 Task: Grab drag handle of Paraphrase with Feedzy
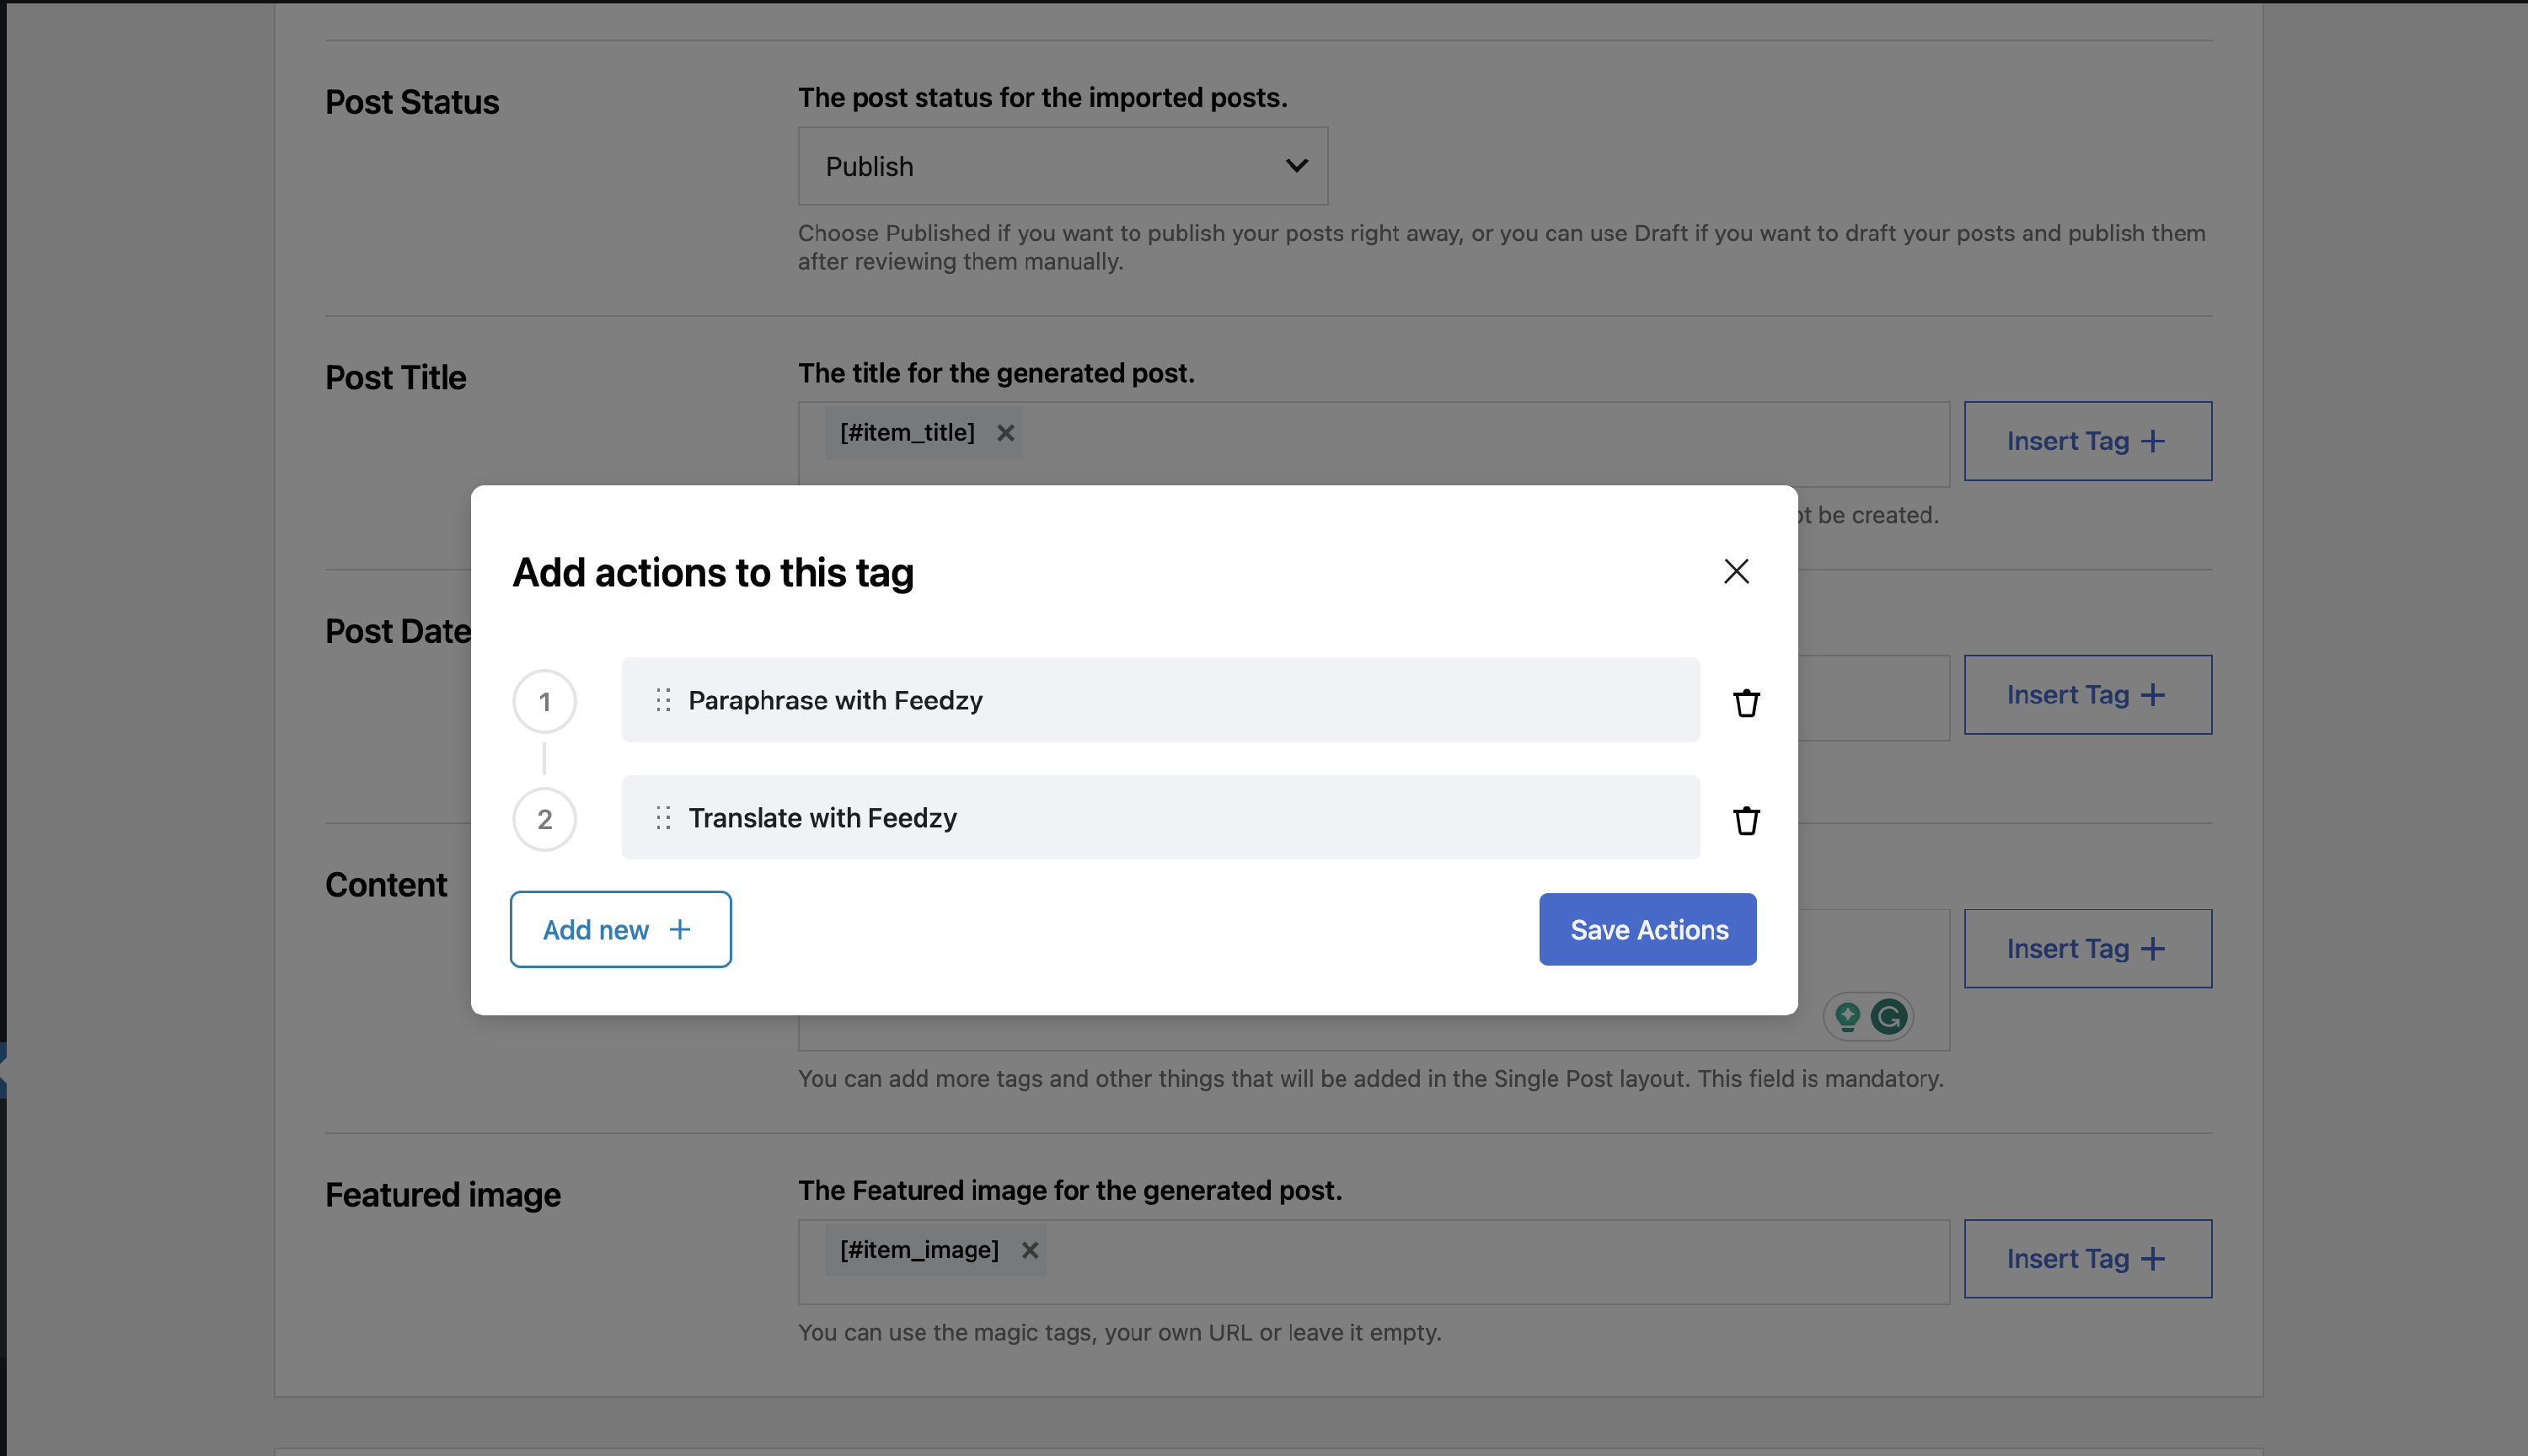(x=662, y=700)
